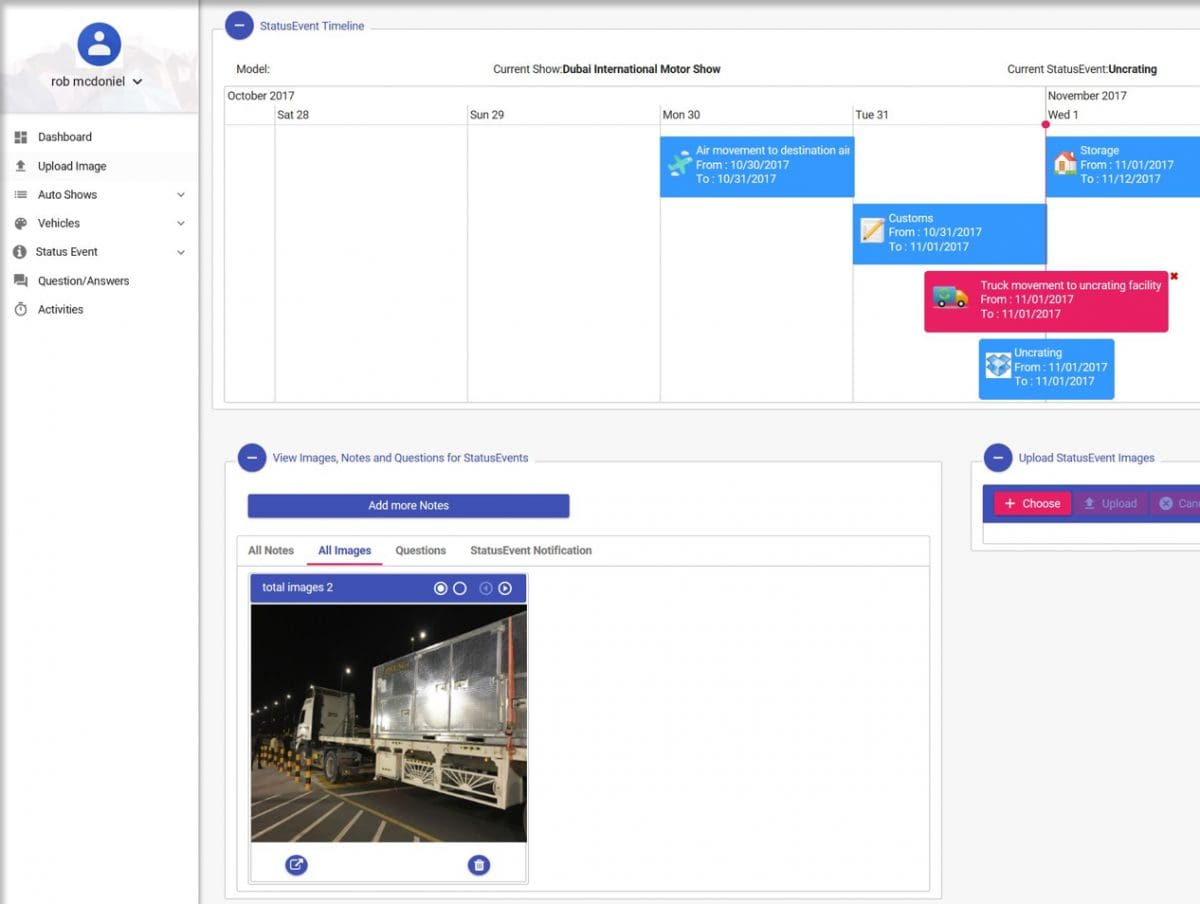1200x904 pixels.
Task: Click the truck photo thumbnail
Action: (x=388, y=723)
